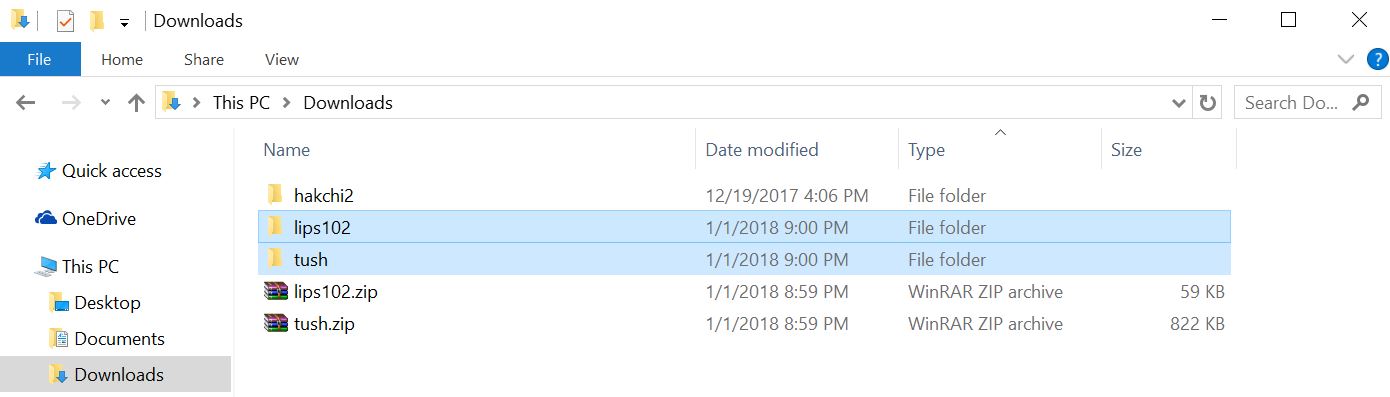Expand the Customize Quick Access Toolbar dropdown

tap(123, 22)
